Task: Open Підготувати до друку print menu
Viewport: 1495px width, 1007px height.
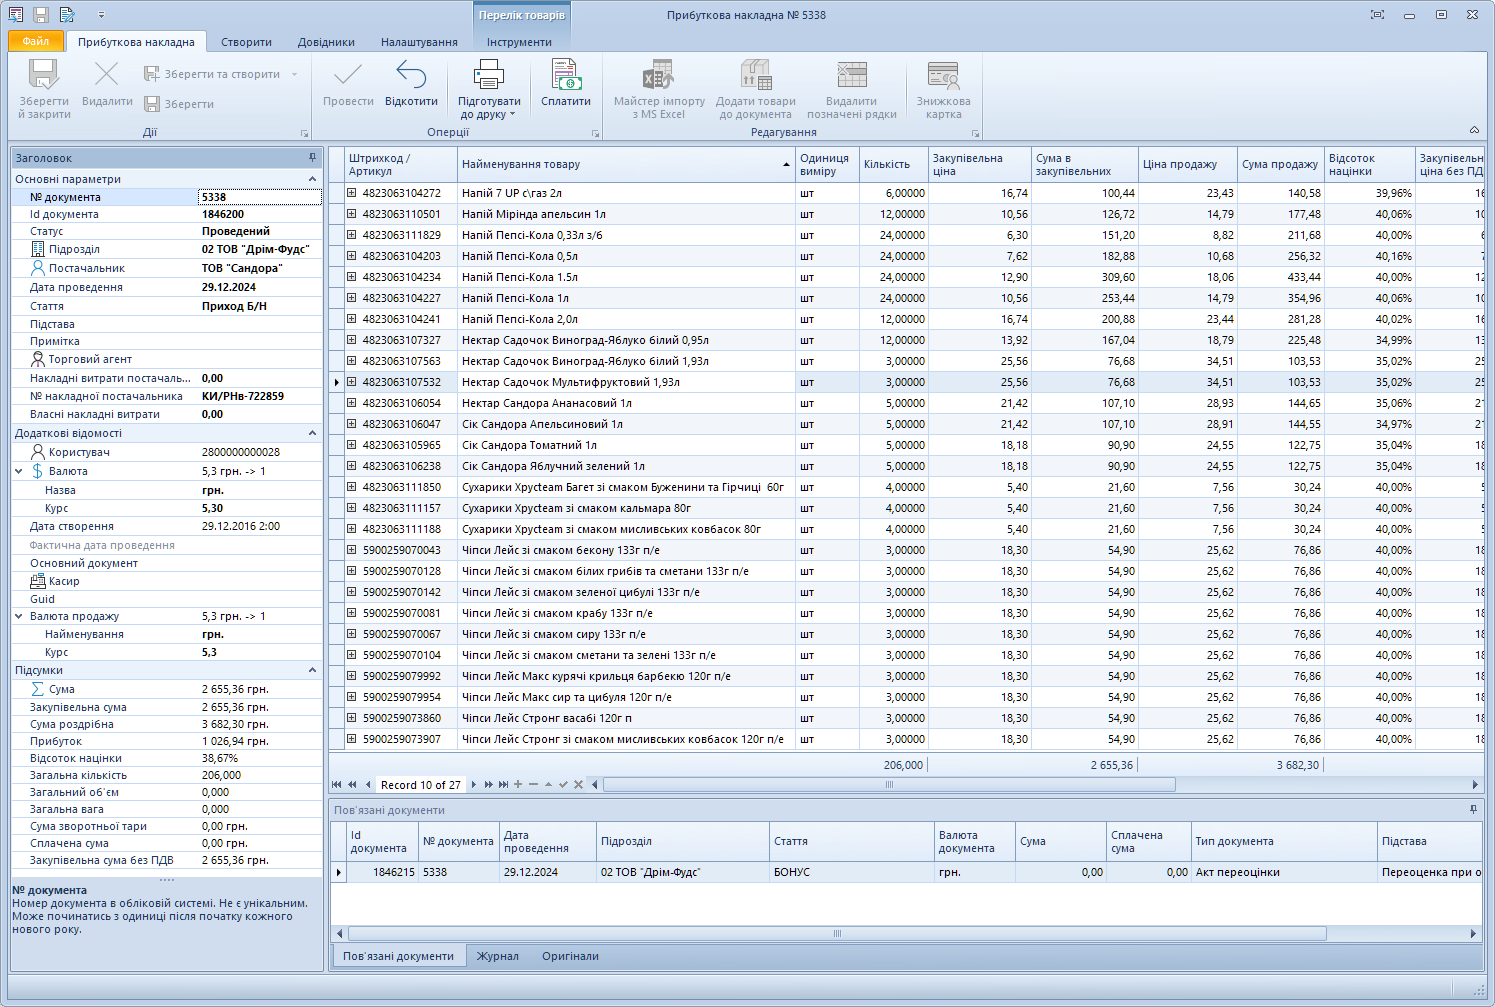Action: pos(489,89)
